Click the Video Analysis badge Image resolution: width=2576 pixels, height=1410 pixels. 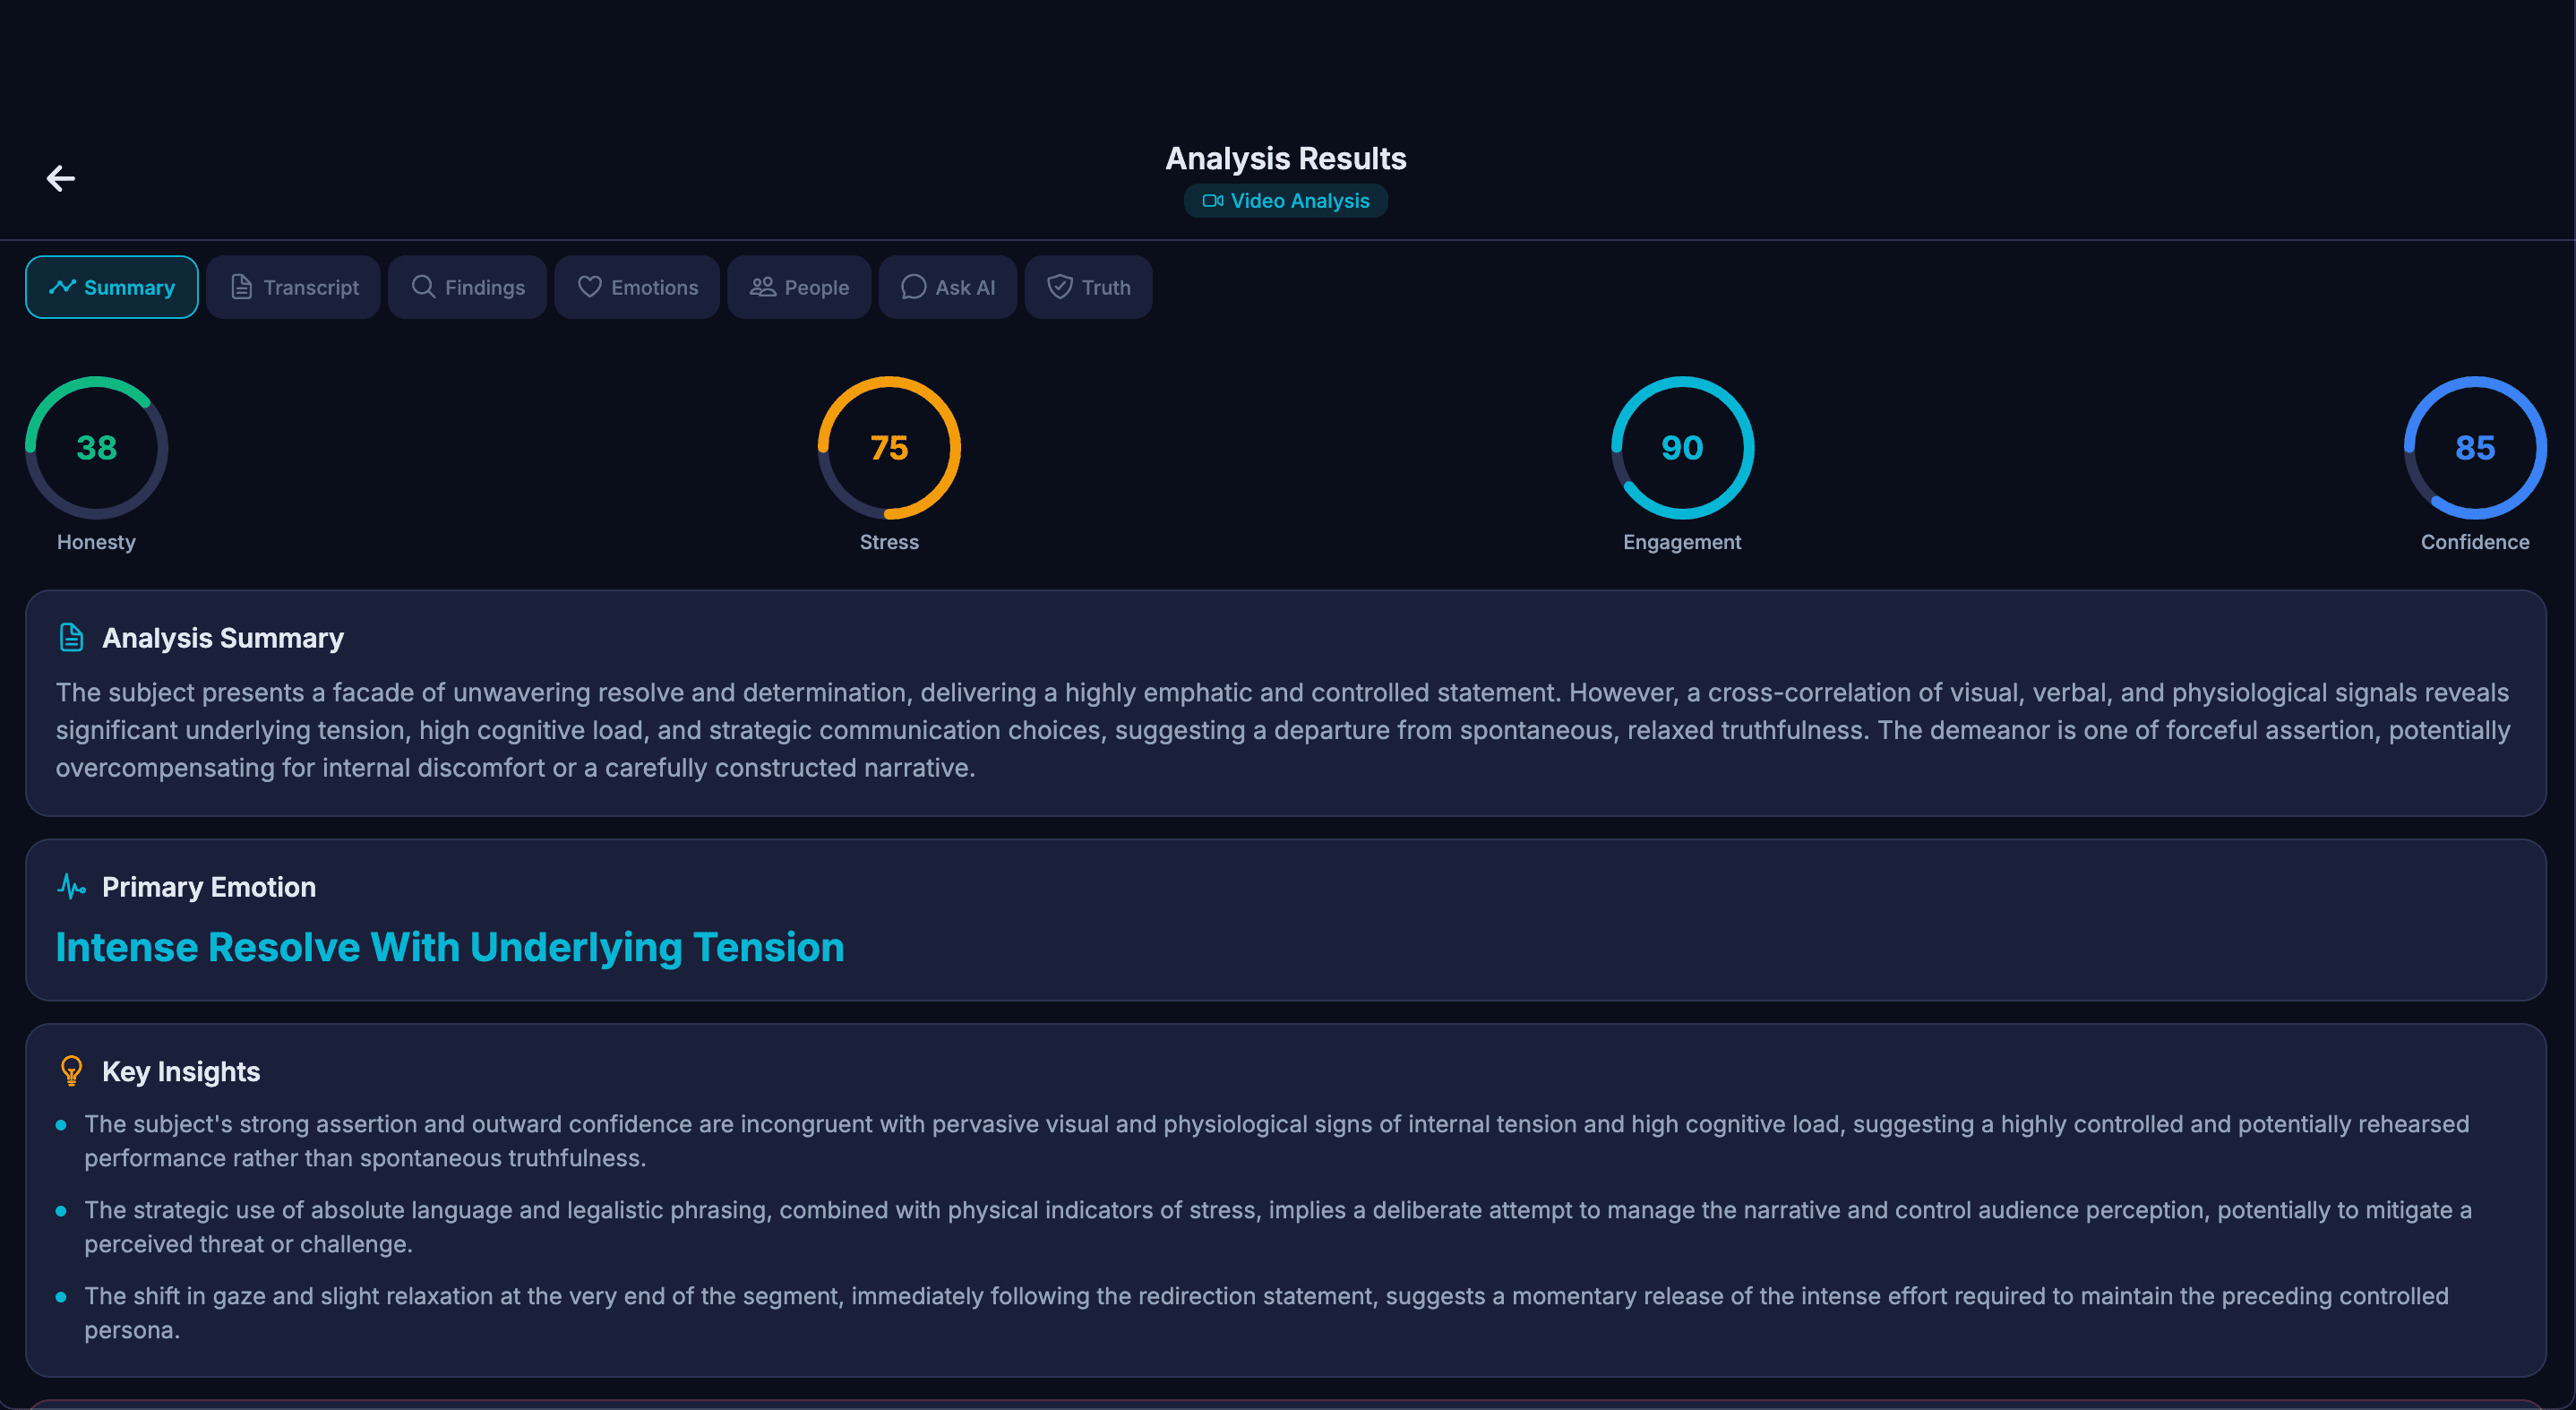pos(1285,200)
